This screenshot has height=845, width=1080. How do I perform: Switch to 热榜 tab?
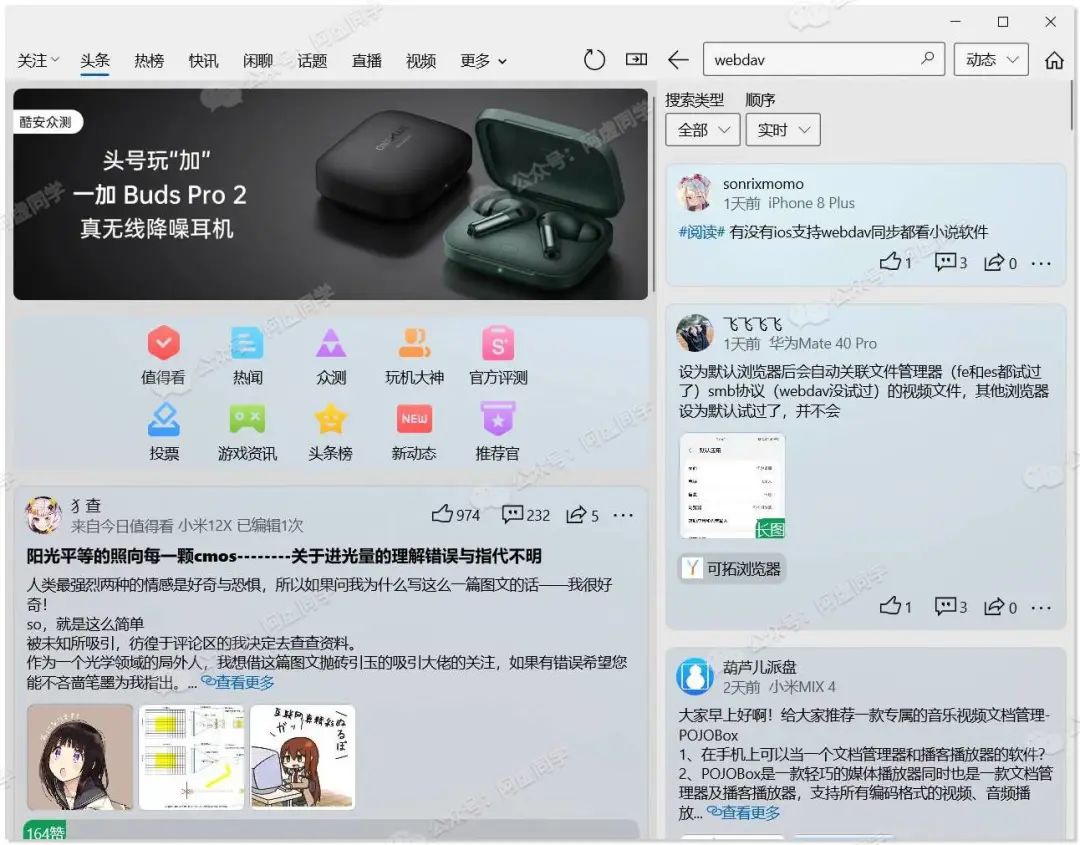(149, 61)
